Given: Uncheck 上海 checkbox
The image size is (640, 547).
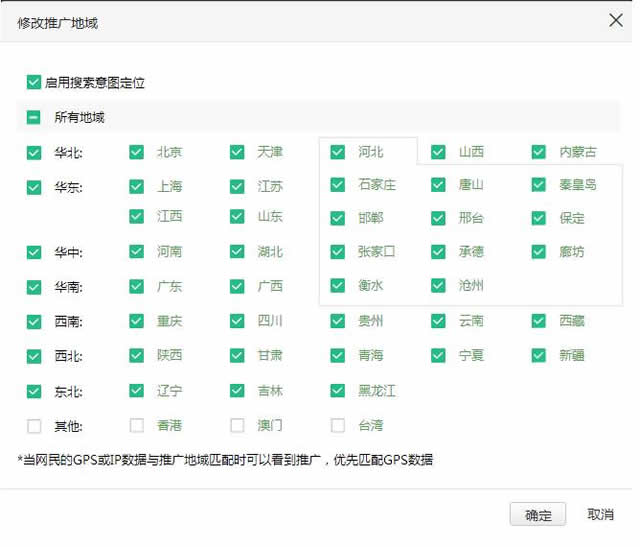Looking at the screenshot, I should click(x=137, y=186).
